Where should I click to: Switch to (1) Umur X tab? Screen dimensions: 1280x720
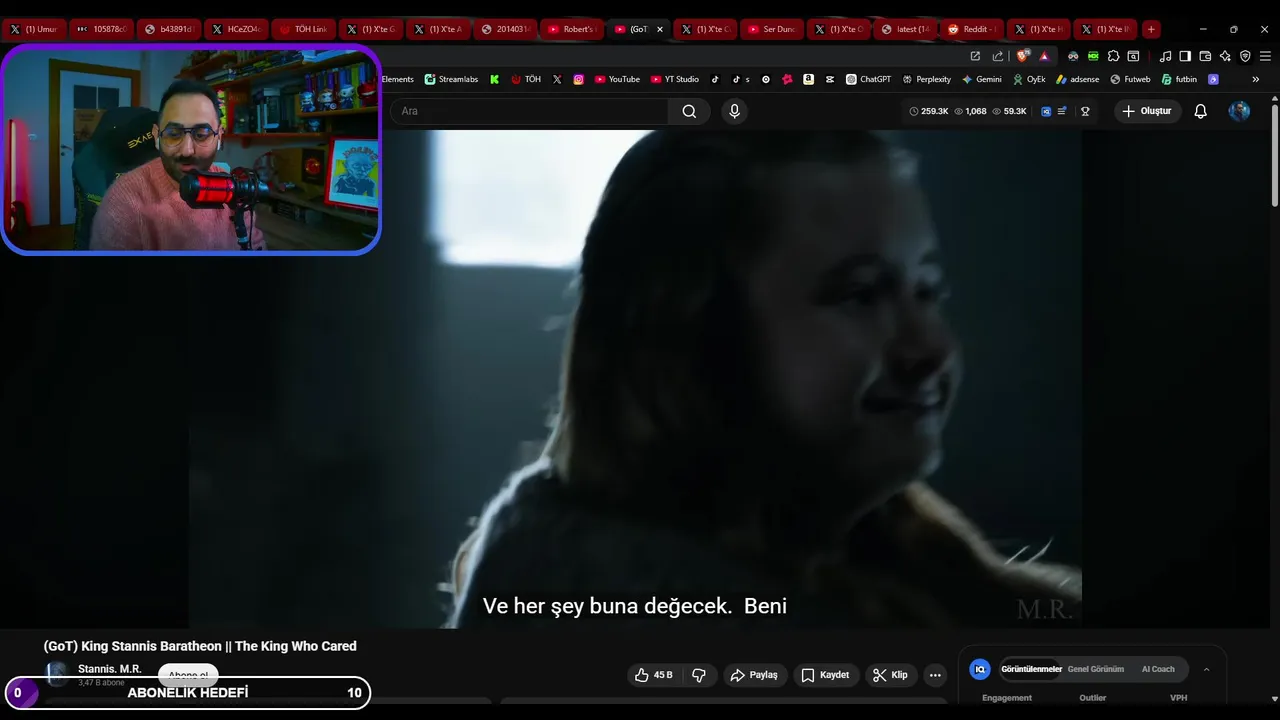[x=35, y=29]
